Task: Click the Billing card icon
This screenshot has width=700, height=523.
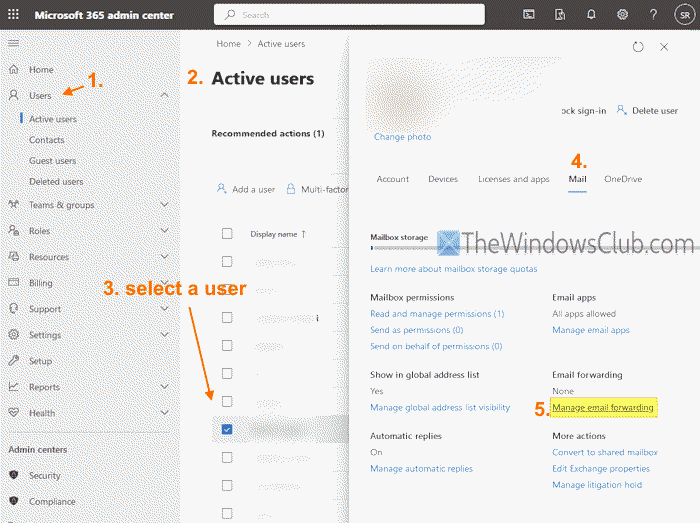Action: tap(14, 282)
